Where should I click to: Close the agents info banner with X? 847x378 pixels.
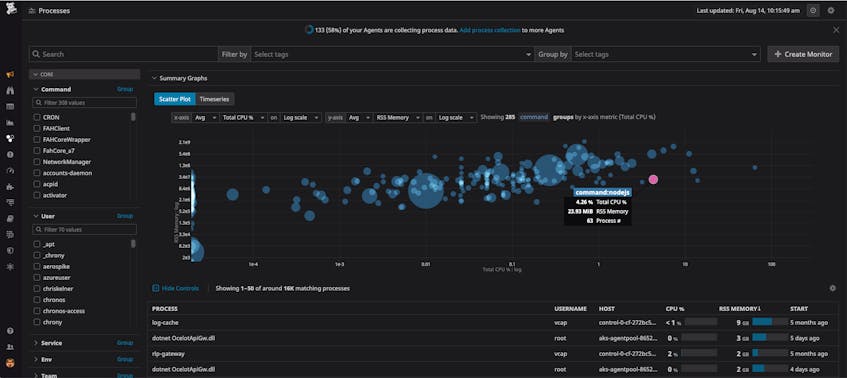click(836, 30)
